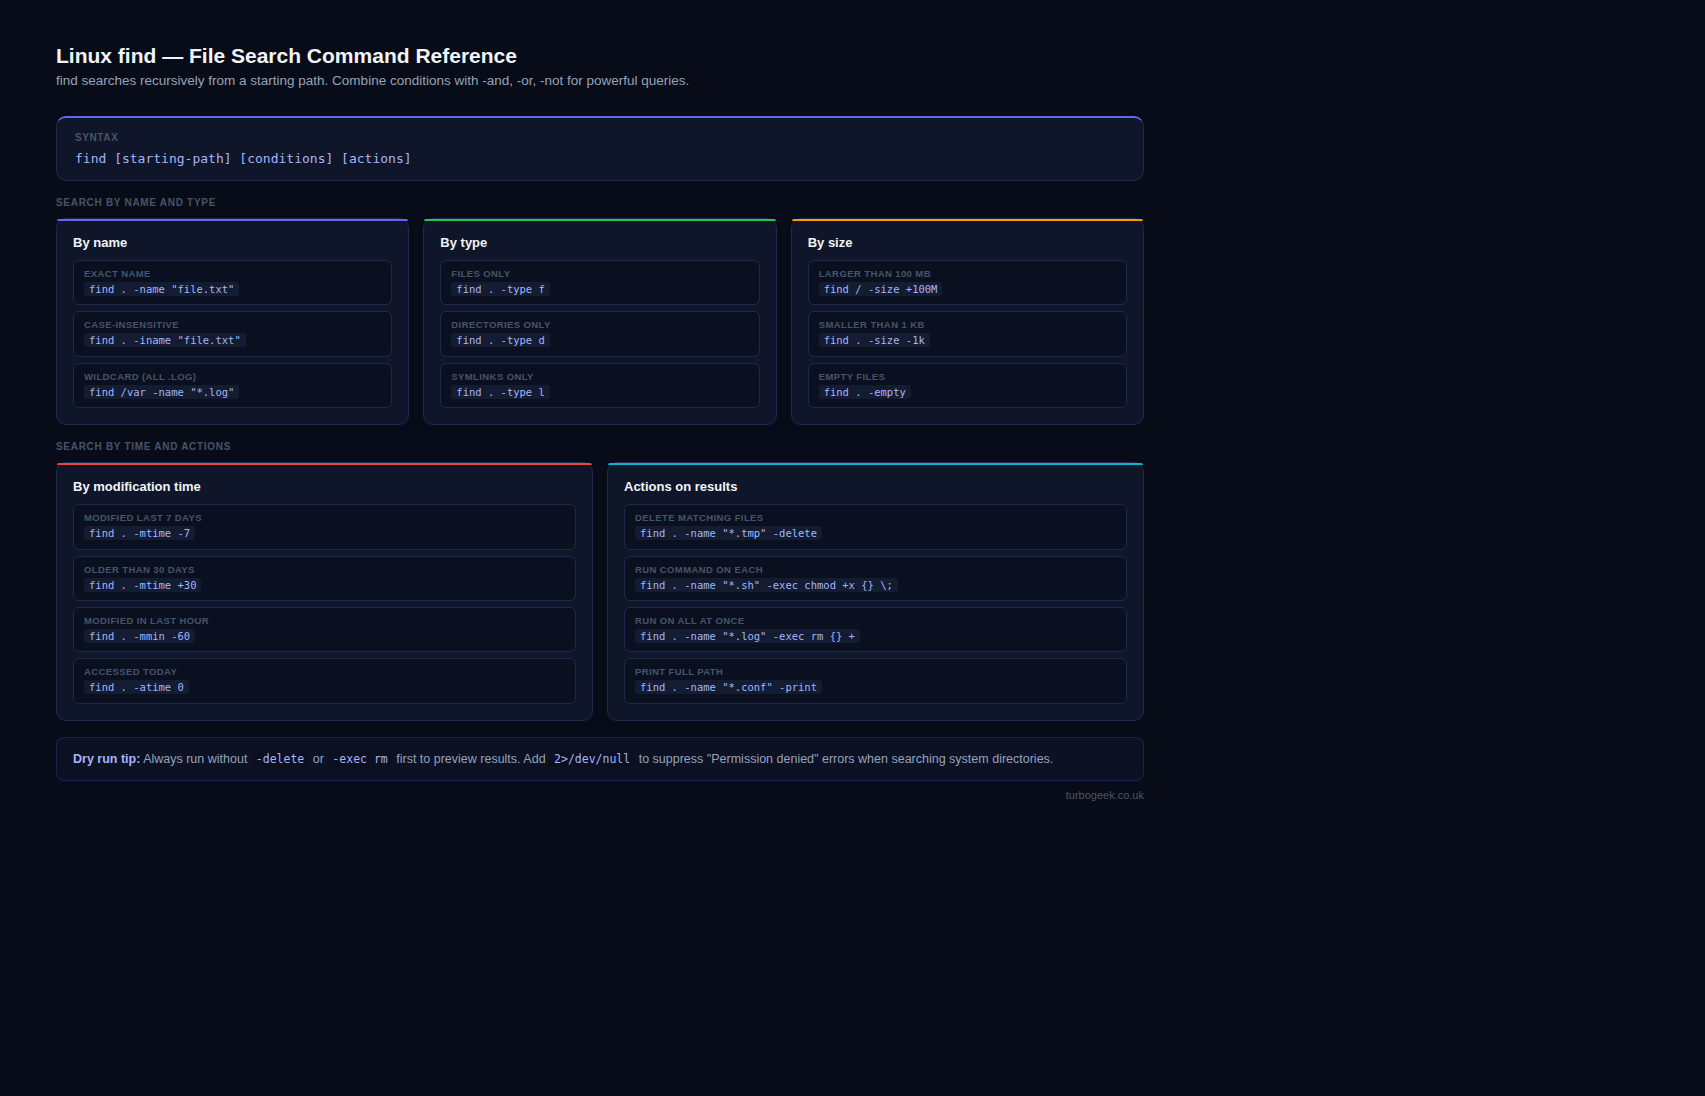Click the 2>/dev/null code in the tip

pos(592,759)
